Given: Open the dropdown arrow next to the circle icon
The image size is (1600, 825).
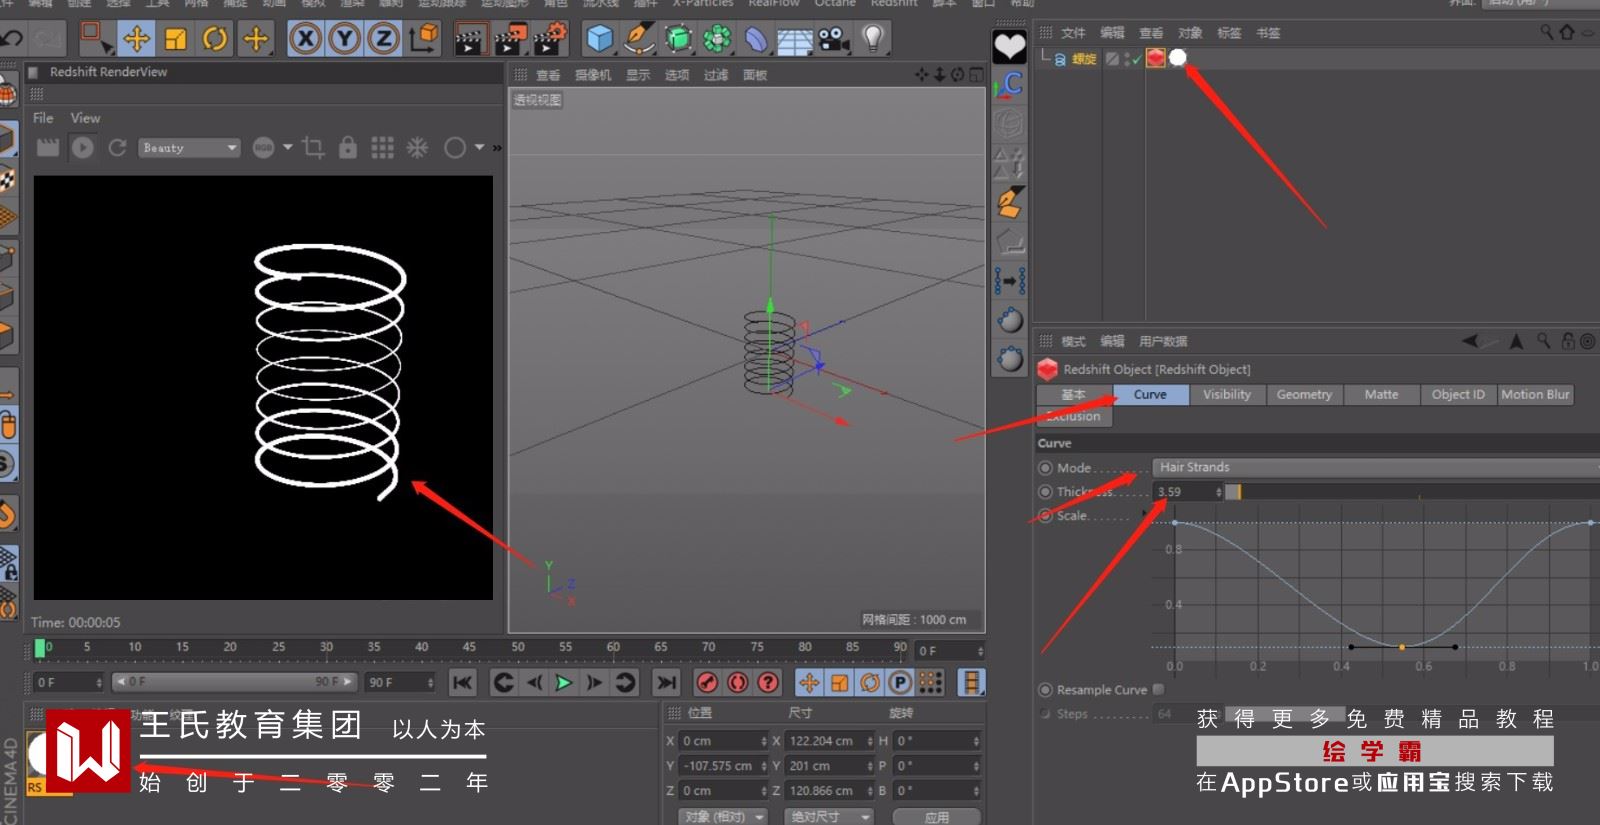Looking at the screenshot, I should tap(479, 147).
